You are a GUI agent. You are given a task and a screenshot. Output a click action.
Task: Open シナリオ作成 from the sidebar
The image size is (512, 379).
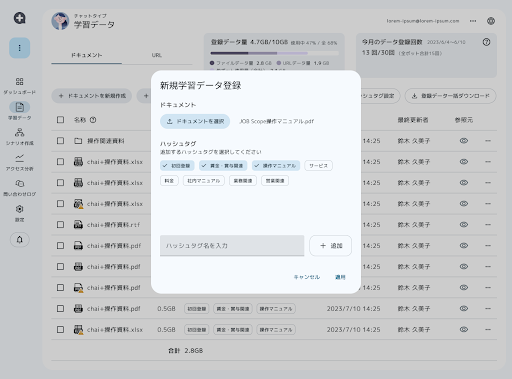(19, 137)
